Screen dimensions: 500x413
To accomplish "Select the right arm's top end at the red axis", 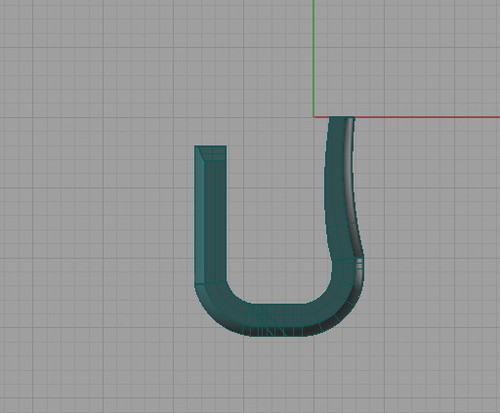I will [x=342, y=119].
